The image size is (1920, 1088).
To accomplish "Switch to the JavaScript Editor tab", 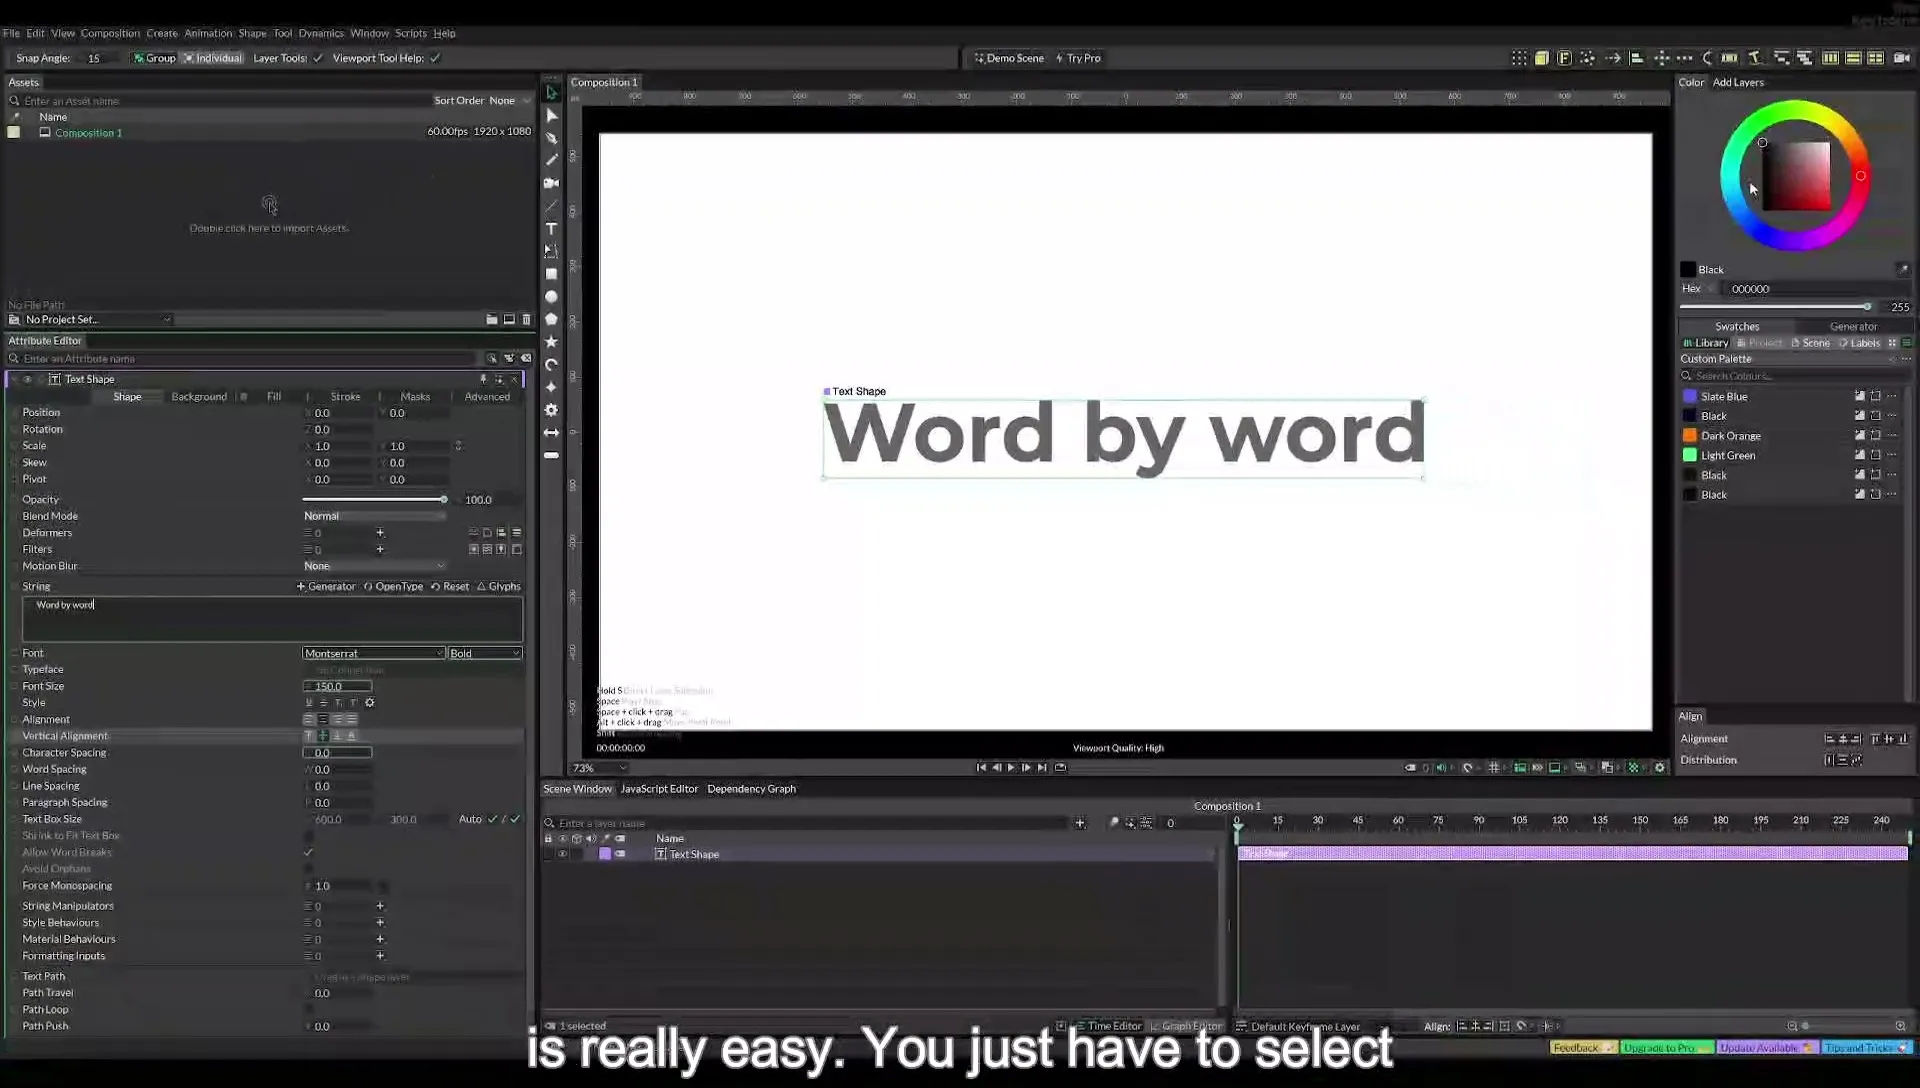I will coord(659,789).
